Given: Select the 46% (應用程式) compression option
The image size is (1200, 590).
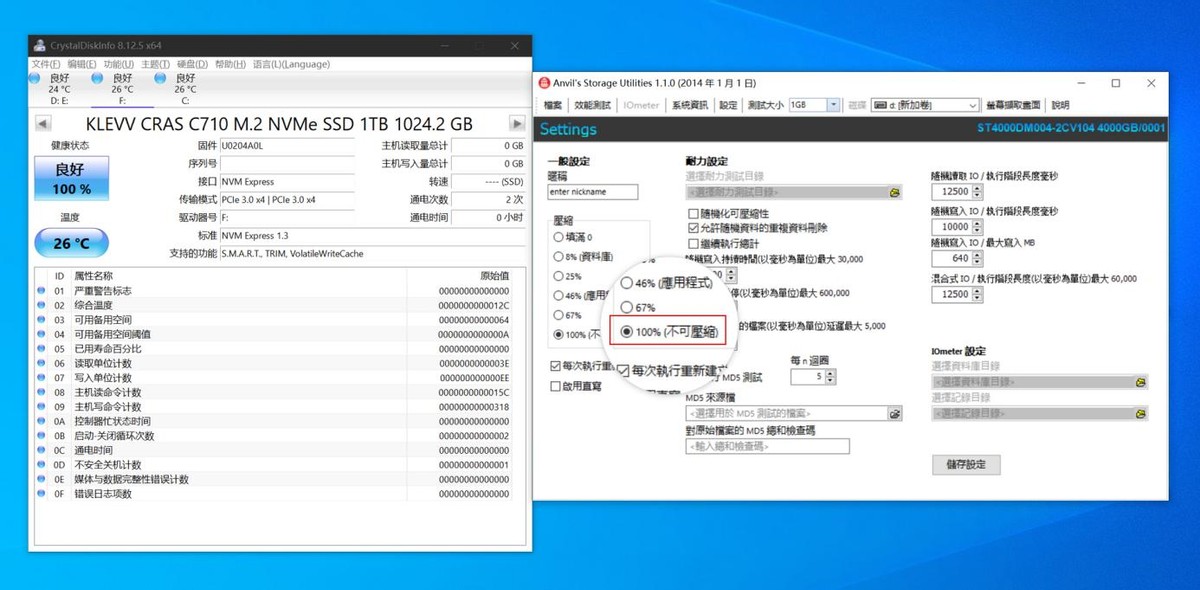Looking at the screenshot, I should [x=625, y=283].
